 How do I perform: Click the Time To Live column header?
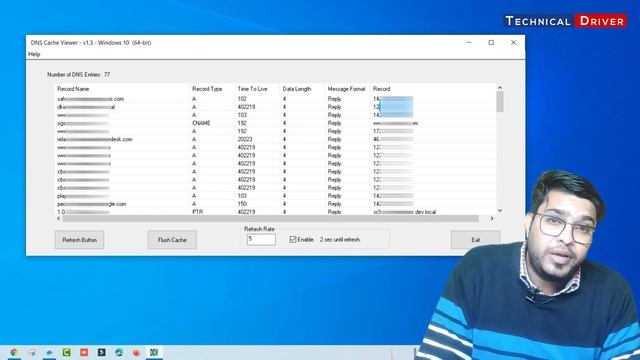pyautogui.click(x=252, y=89)
